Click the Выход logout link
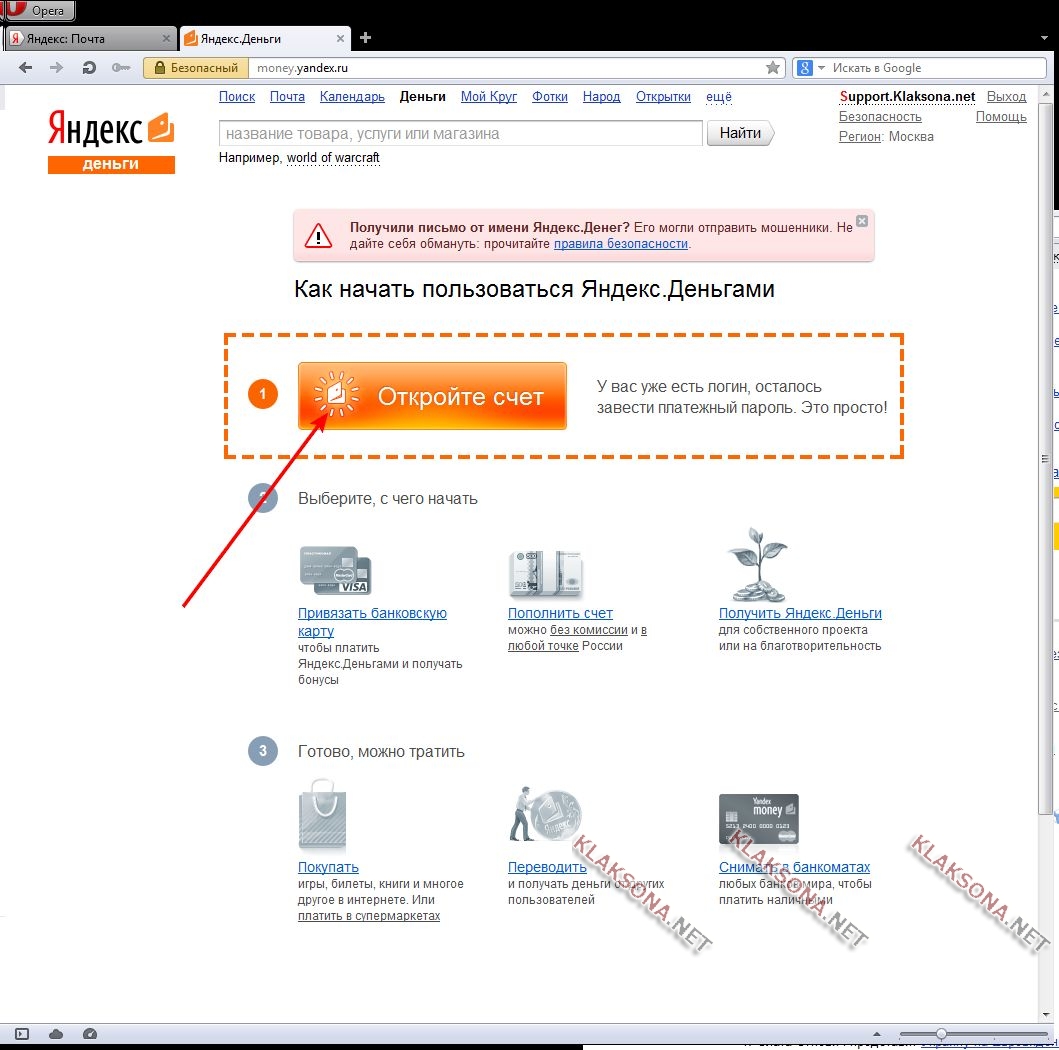This screenshot has height=1050, width=1059. 1006,97
